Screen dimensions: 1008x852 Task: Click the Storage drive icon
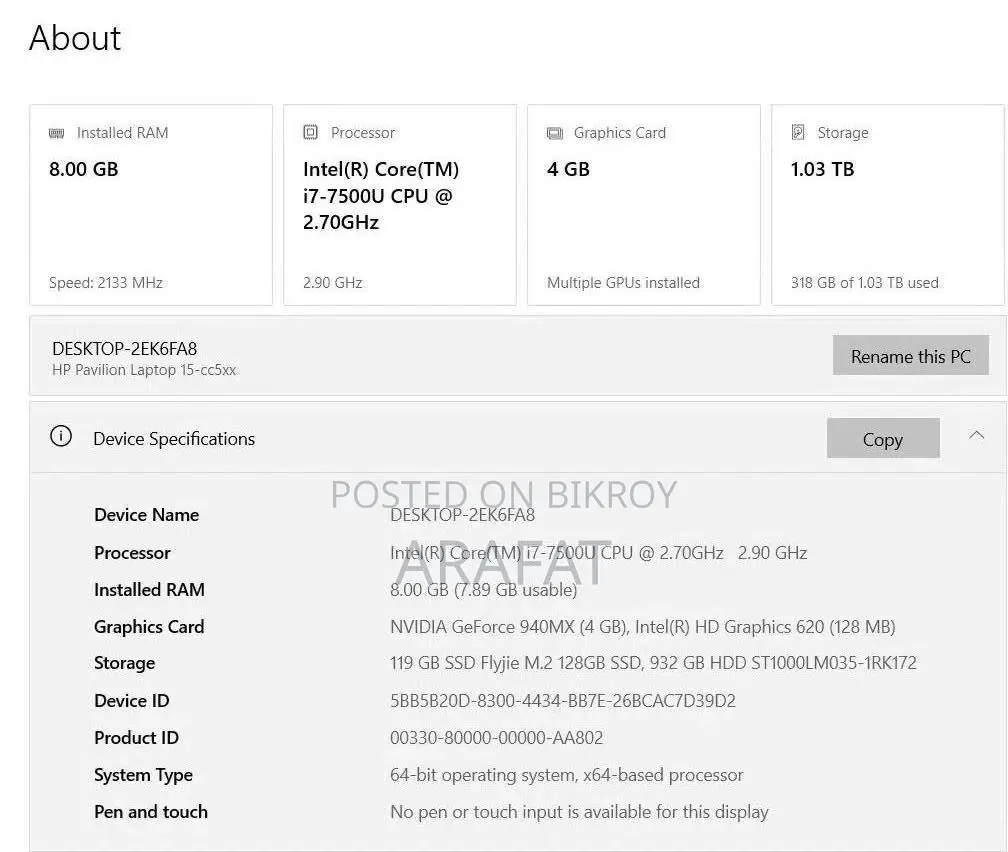798,132
